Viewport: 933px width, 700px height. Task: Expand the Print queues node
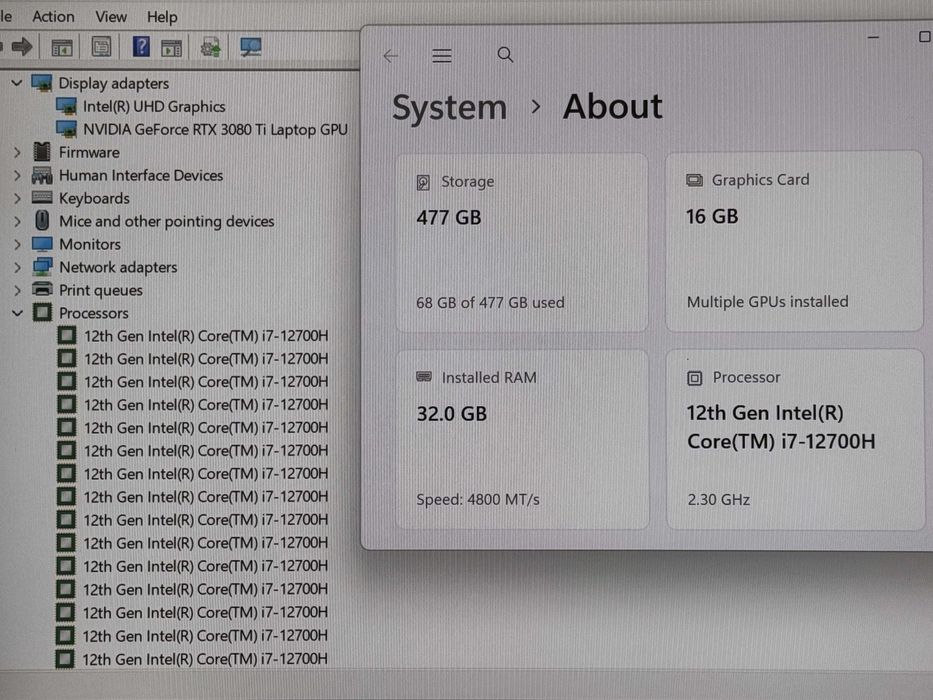pos(17,290)
